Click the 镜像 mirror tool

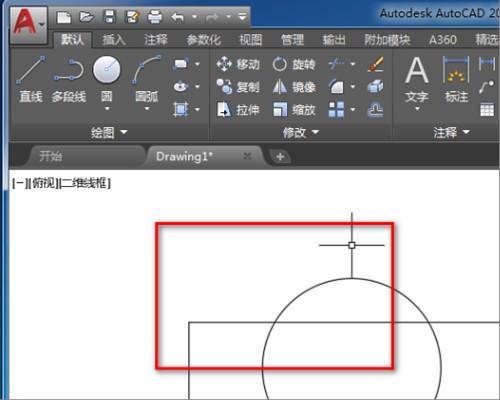tap(294, 87)
